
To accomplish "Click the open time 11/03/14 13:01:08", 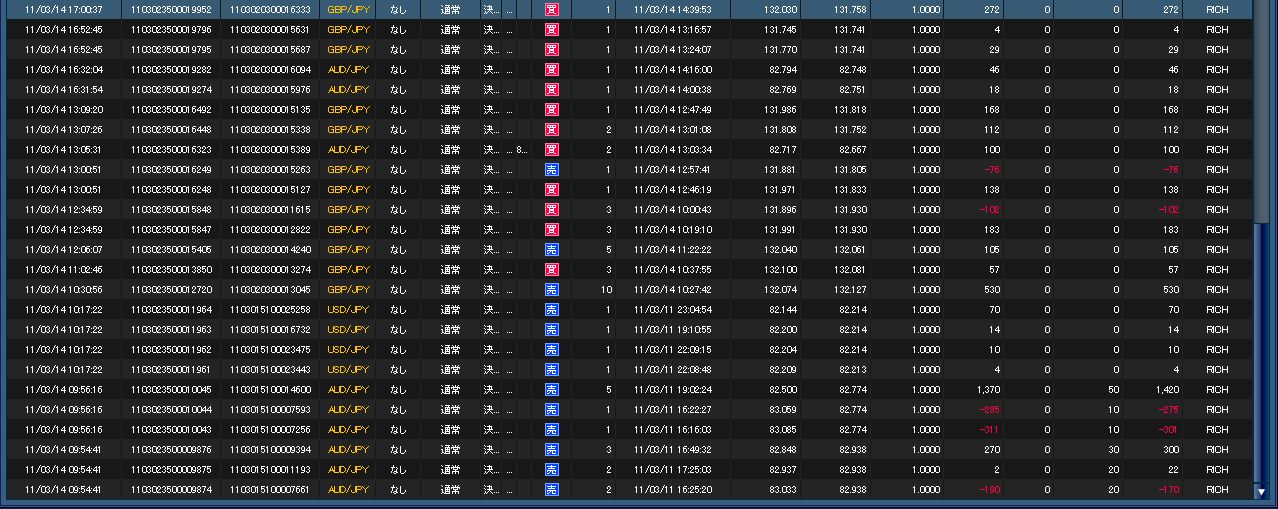I will click(672, 130).
